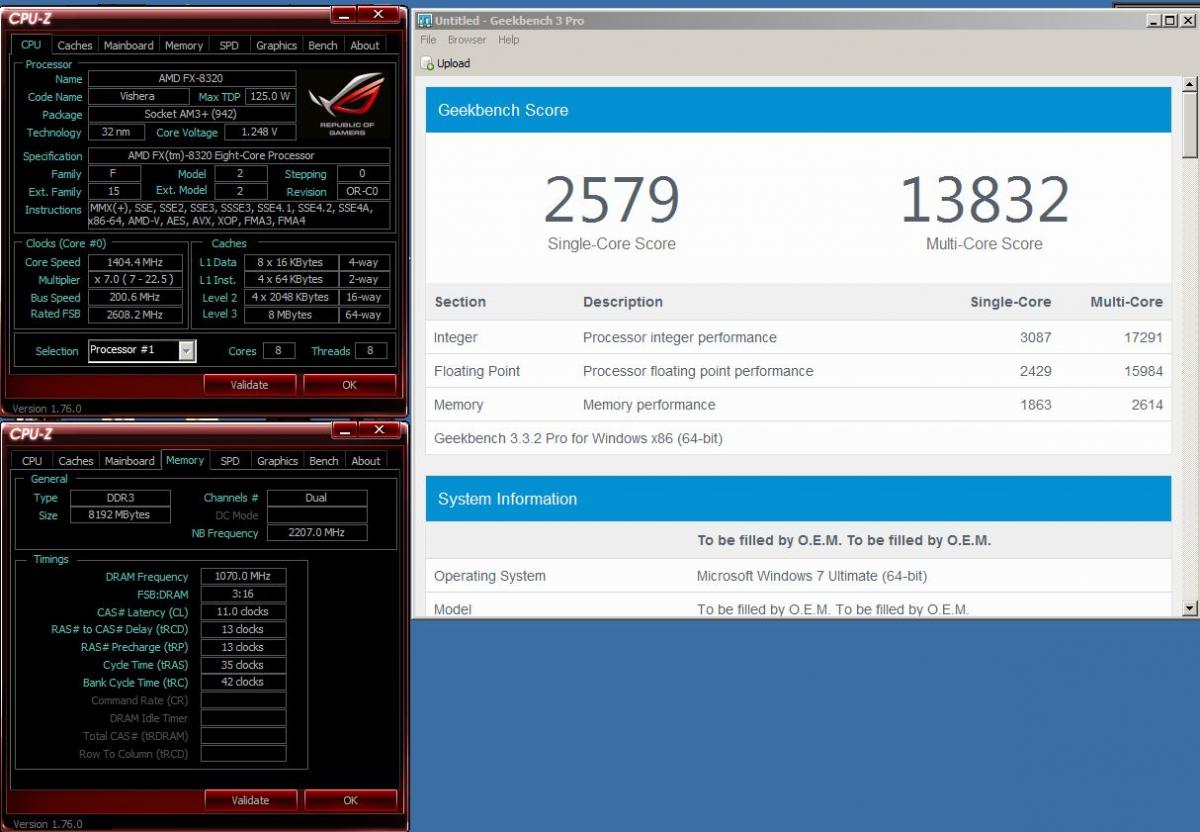Screen dimensions: 1200x832
Task: Close the bottom CPU-Z Memory window
Action: [379, 430]
